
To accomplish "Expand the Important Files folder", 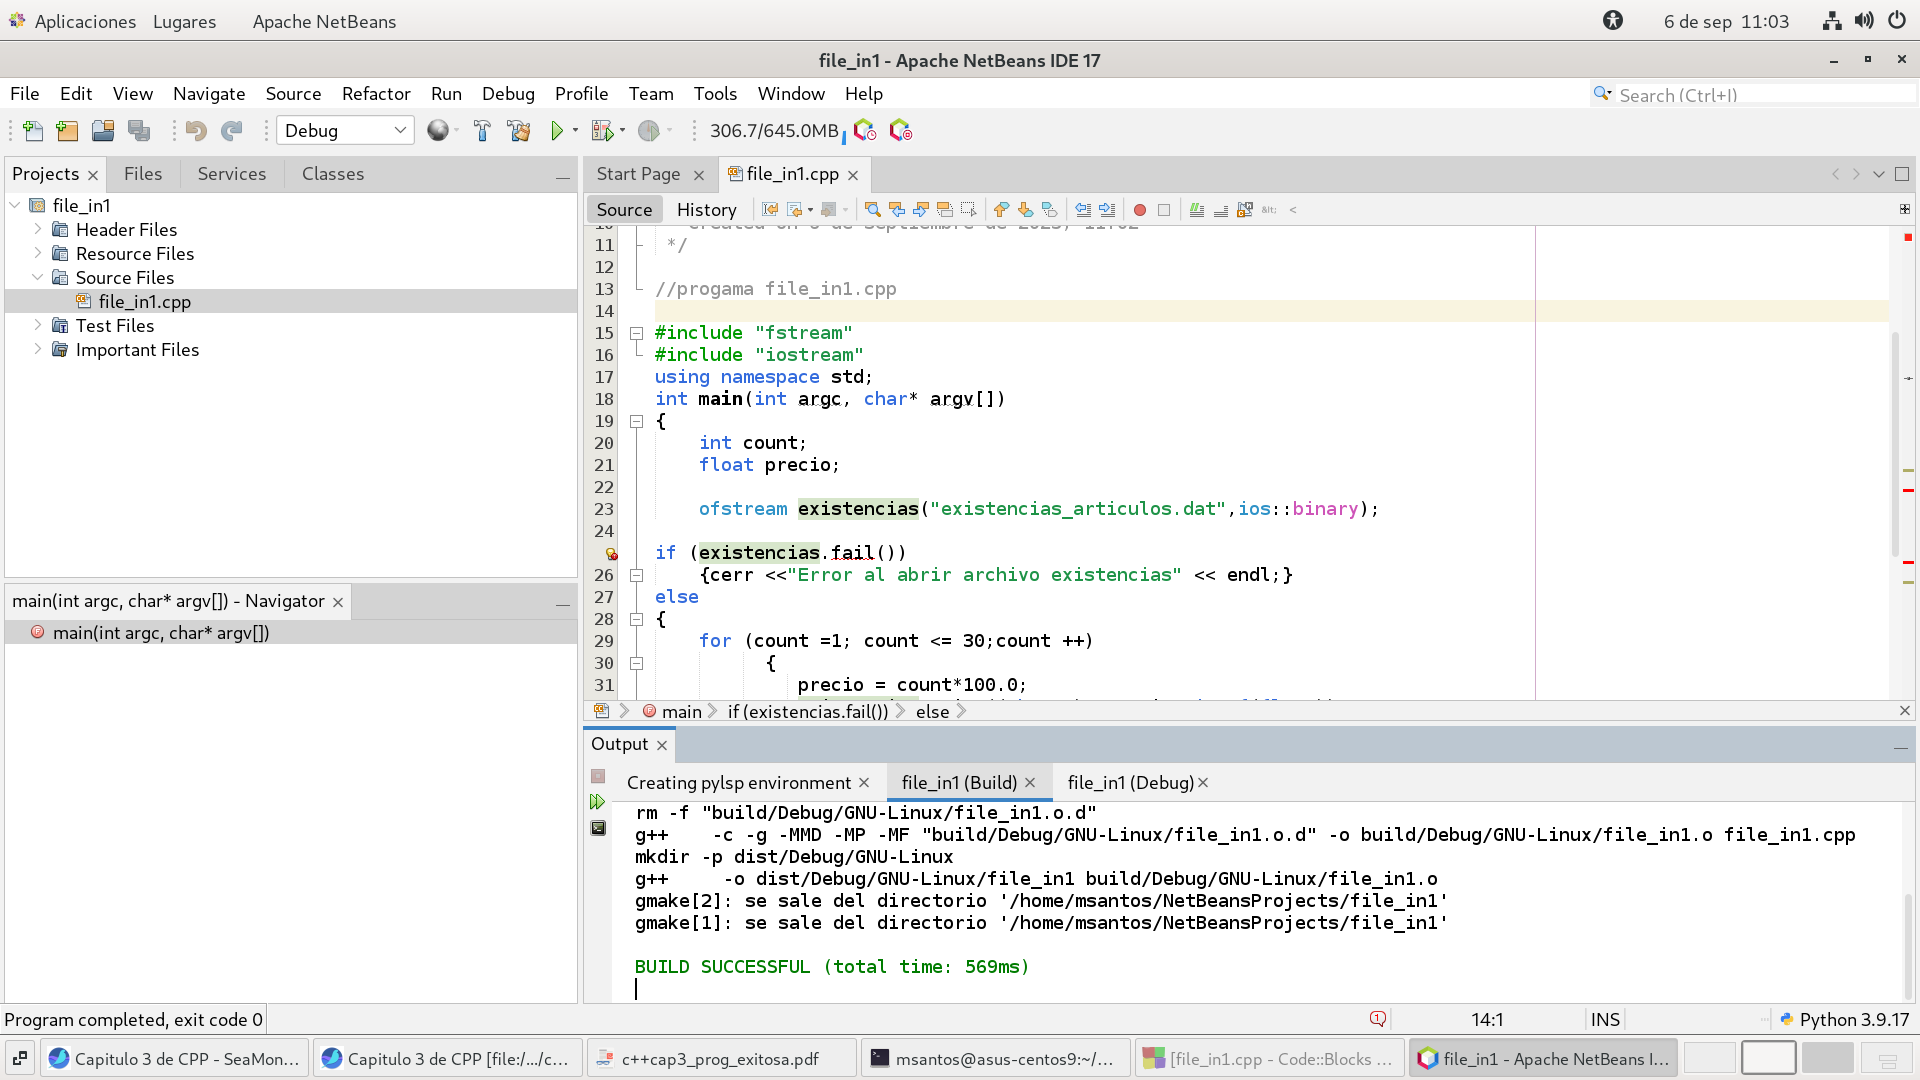I will [x=38, y=349].
